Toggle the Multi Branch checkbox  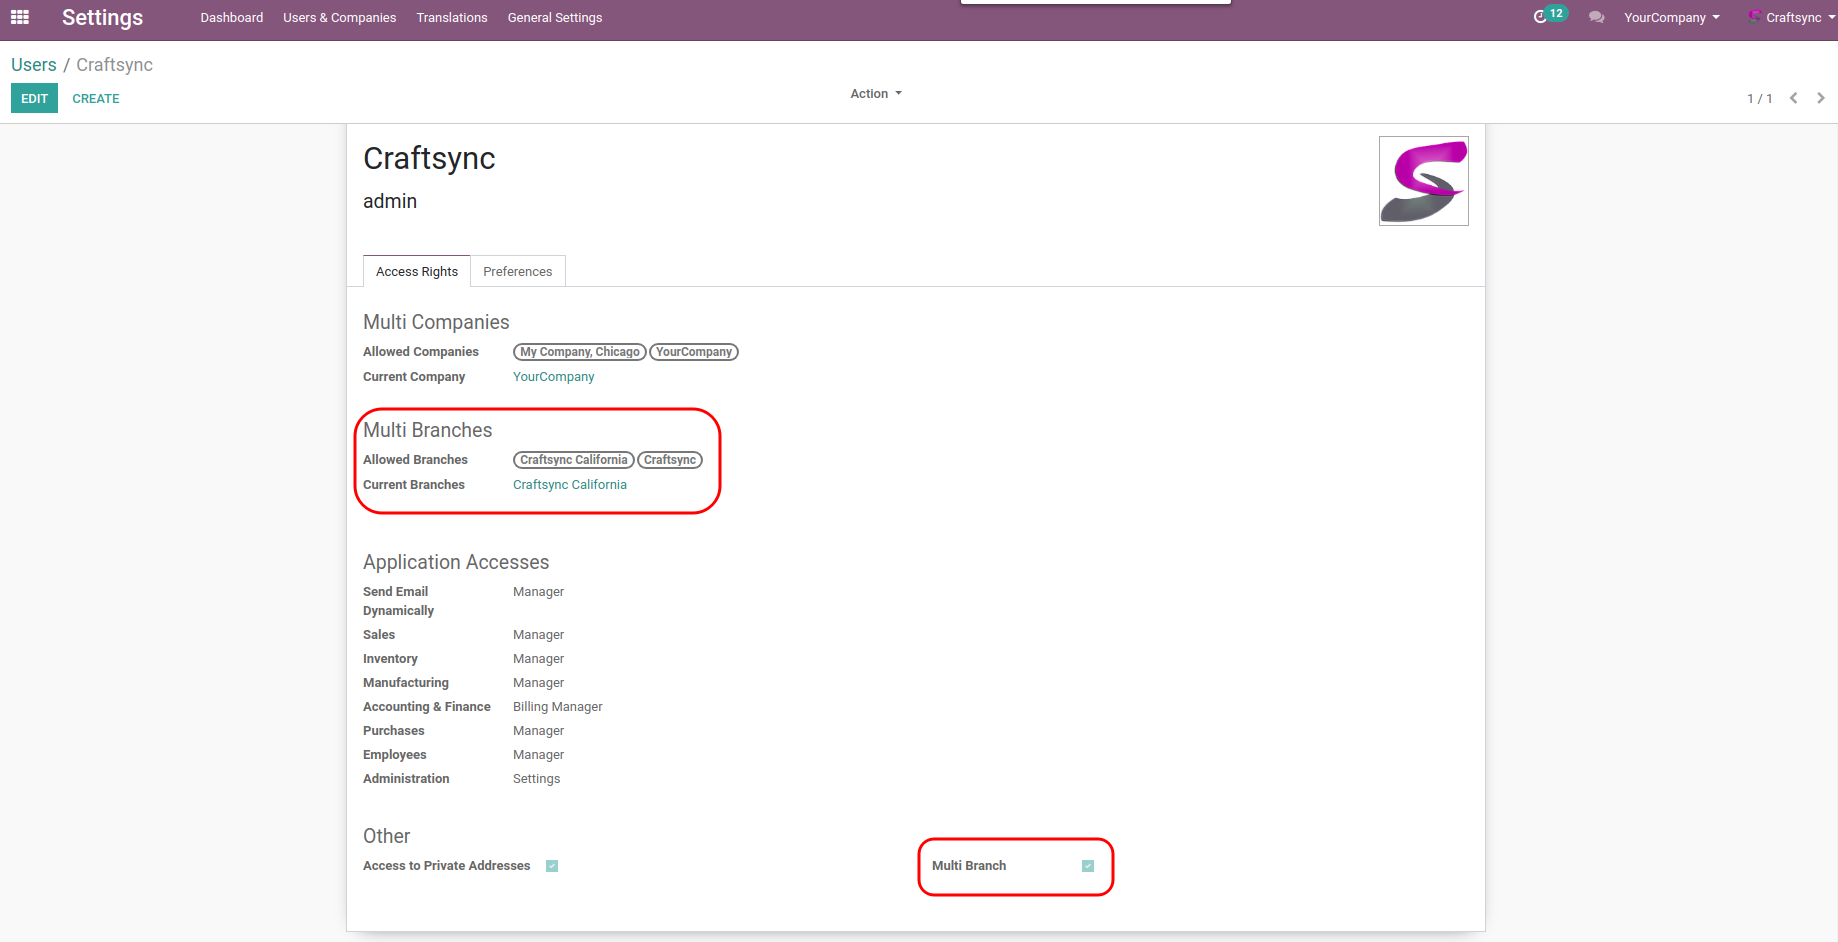1088,866
